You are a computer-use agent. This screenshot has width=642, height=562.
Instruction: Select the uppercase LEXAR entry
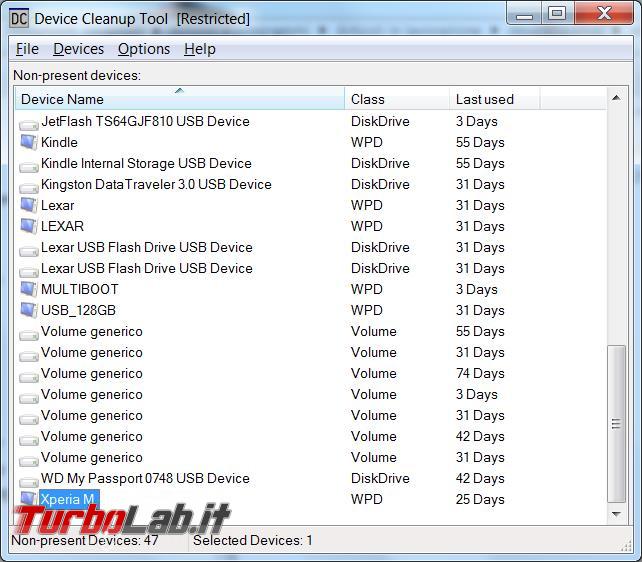pyautogui.click(x=62, y=226)
